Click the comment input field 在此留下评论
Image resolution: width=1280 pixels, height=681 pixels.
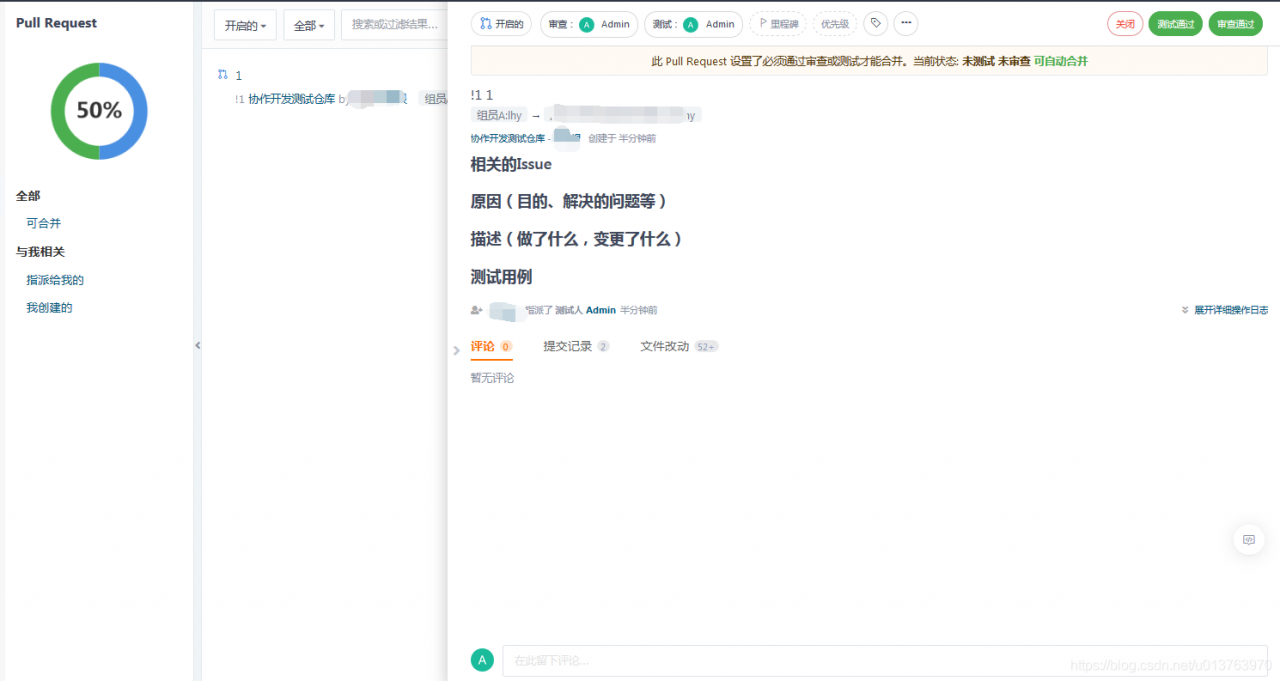coord(700,660)
